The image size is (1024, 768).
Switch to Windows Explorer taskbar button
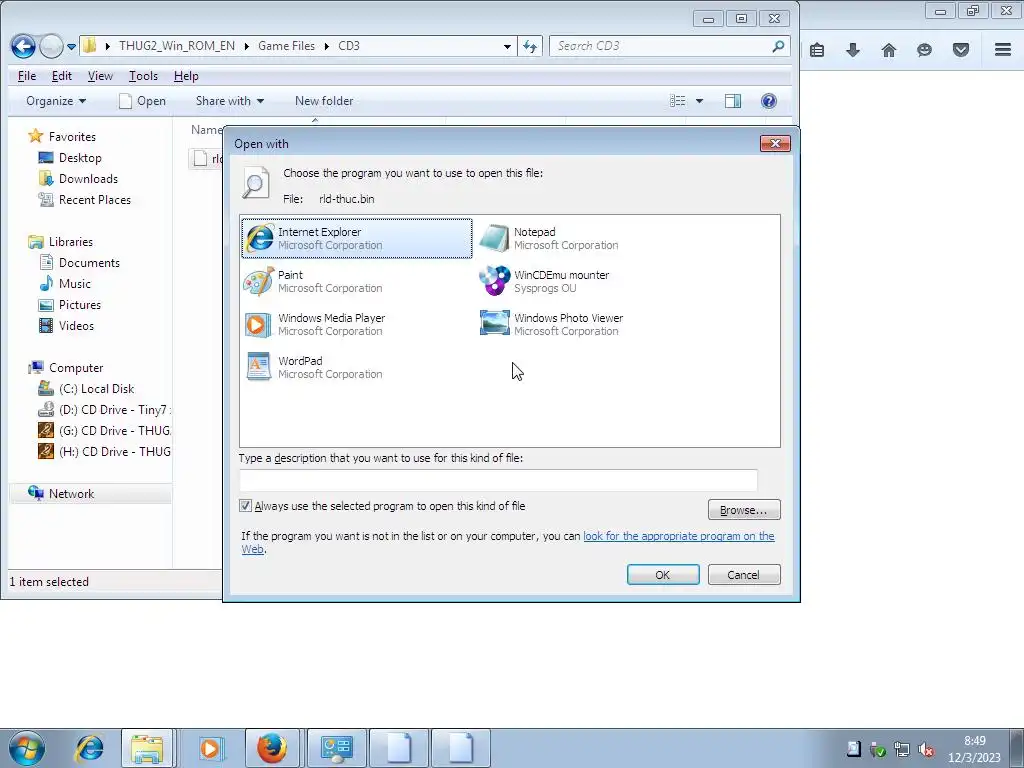click(x=147, y=748)
